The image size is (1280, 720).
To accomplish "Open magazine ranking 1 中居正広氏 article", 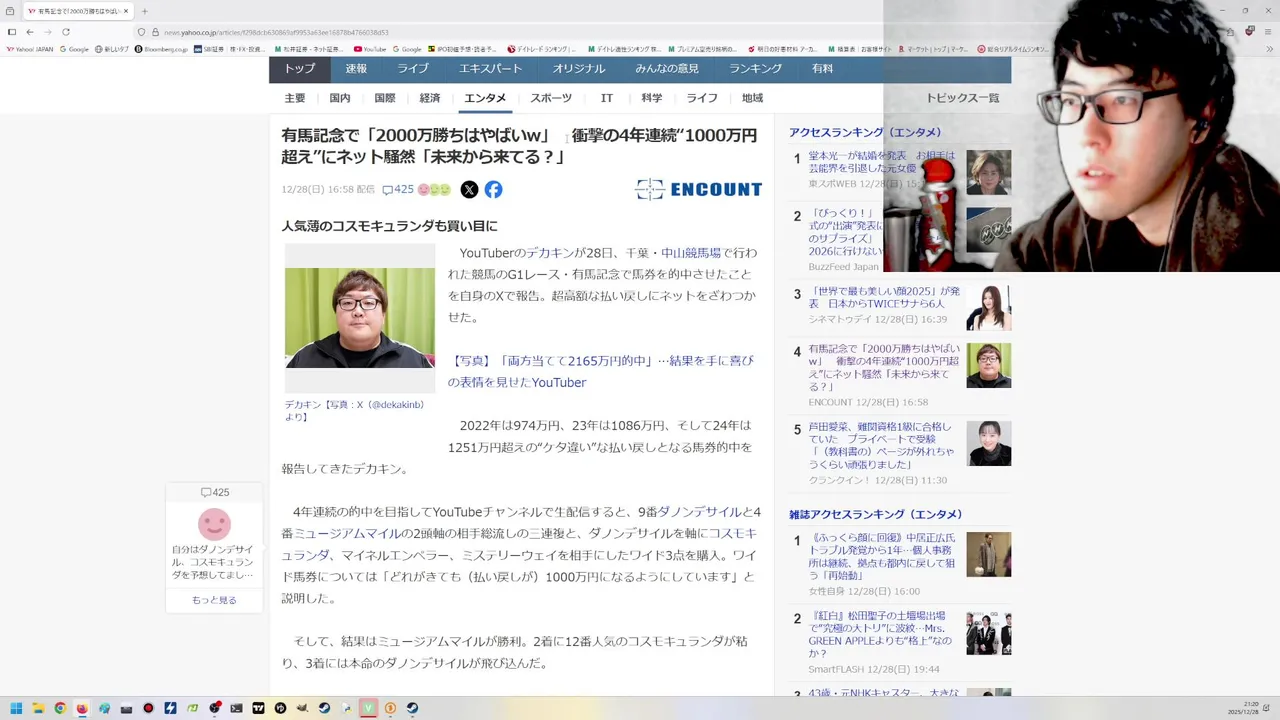I will pyautogui.click(x=881, y=557).
